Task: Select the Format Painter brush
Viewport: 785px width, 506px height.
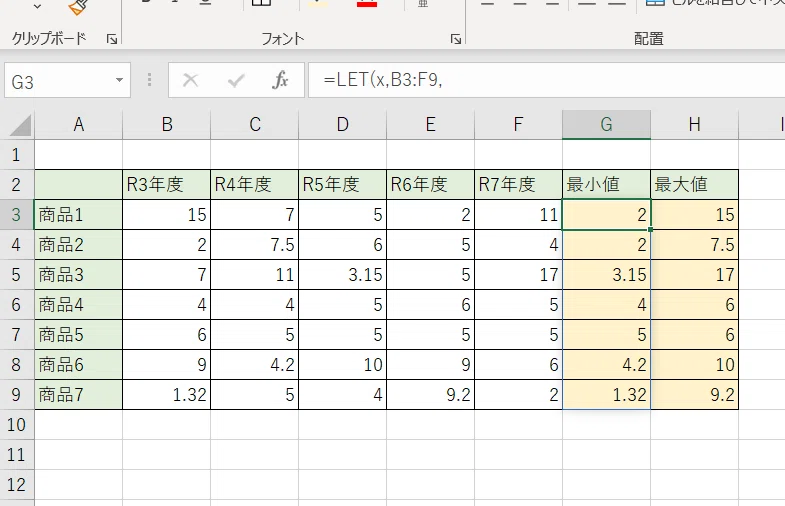Action: click(x=78, y=7)
